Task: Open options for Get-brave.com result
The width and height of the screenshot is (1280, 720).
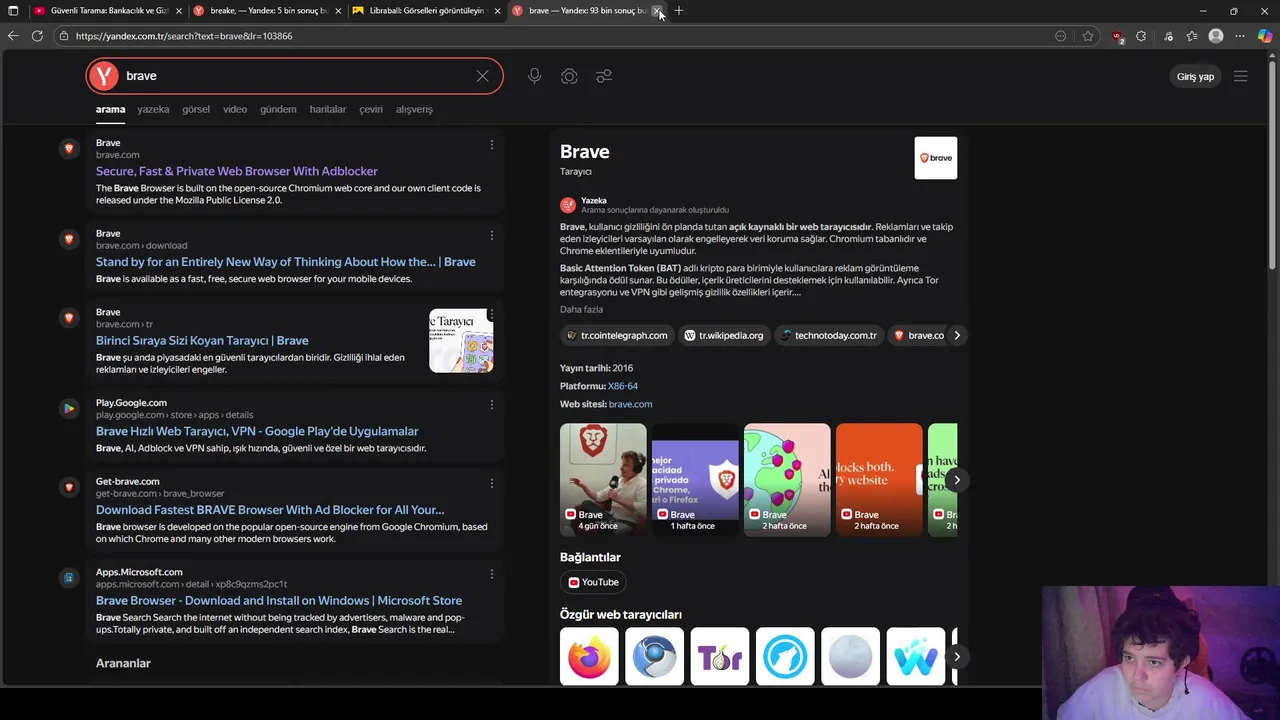Action: [x=491, y=484]
